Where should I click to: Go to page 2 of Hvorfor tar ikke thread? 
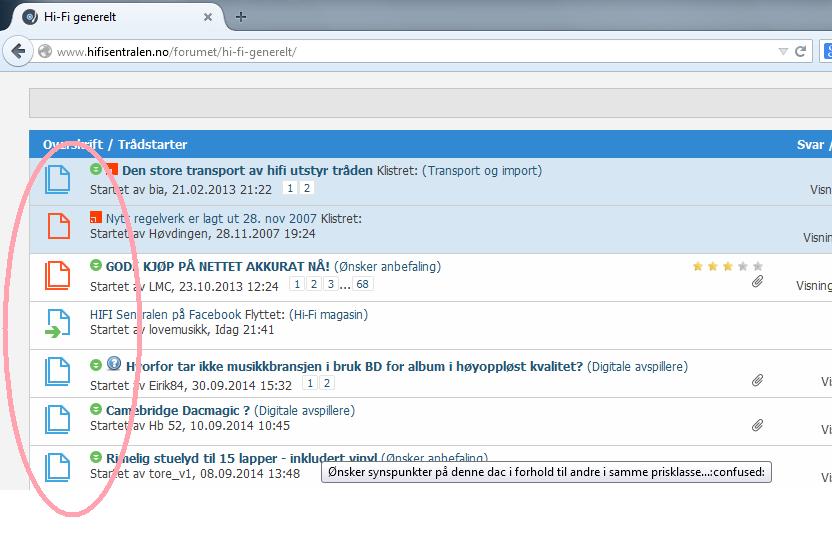pos(327,383)
